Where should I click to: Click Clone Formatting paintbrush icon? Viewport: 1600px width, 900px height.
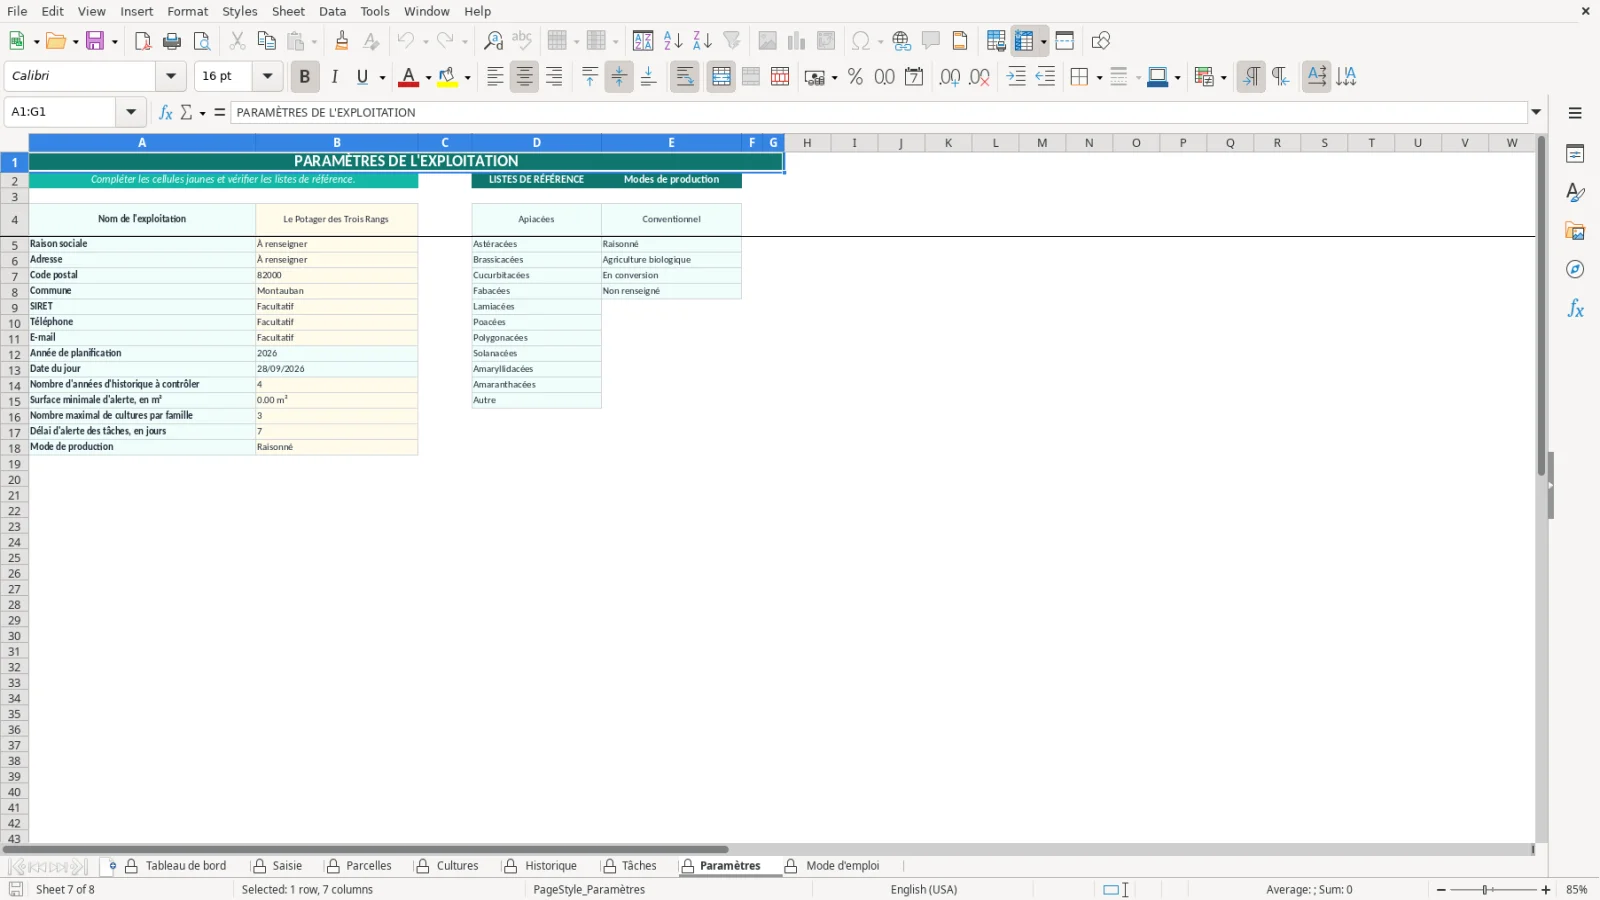pos(342,41)
